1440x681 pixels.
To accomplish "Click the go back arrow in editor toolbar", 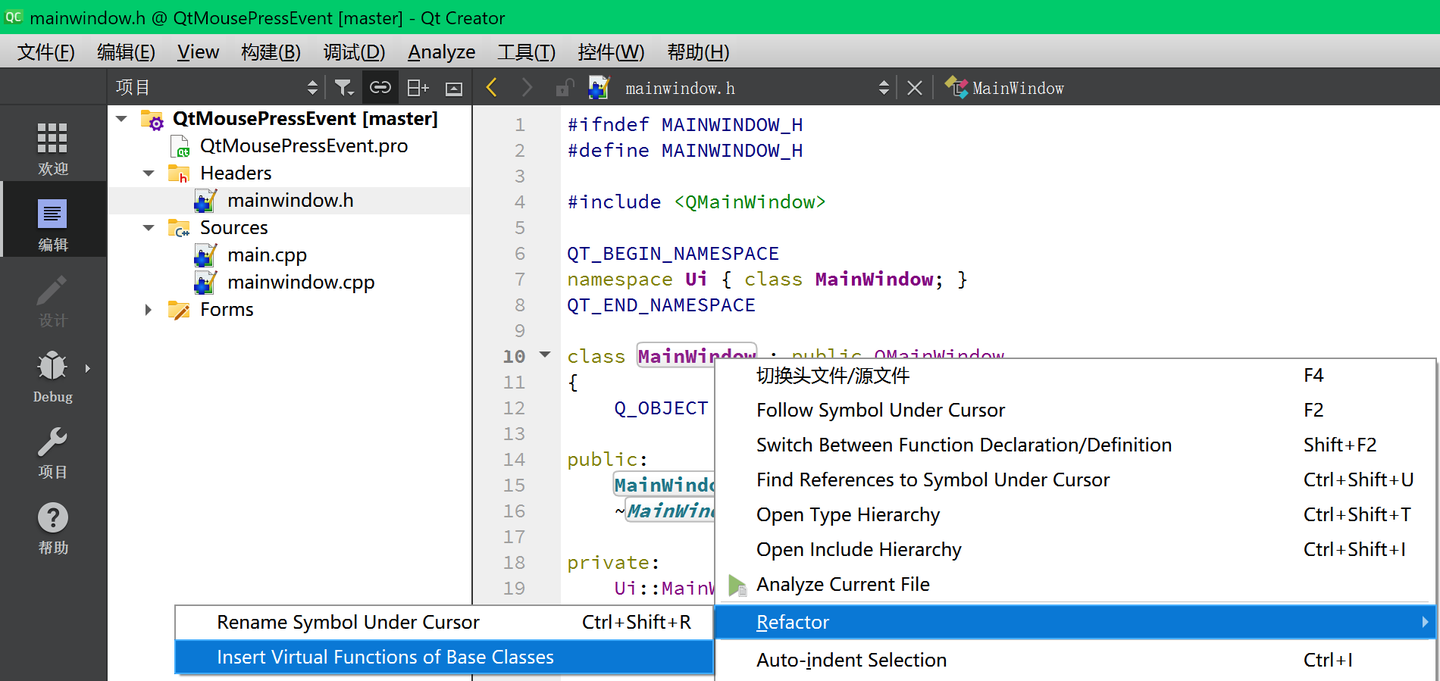I will 491,88.
